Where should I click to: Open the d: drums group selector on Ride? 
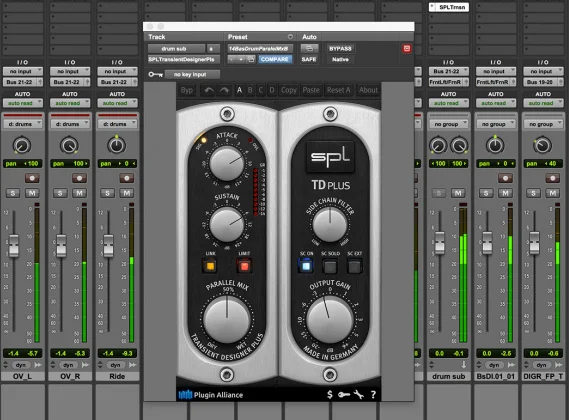(117, 124)
